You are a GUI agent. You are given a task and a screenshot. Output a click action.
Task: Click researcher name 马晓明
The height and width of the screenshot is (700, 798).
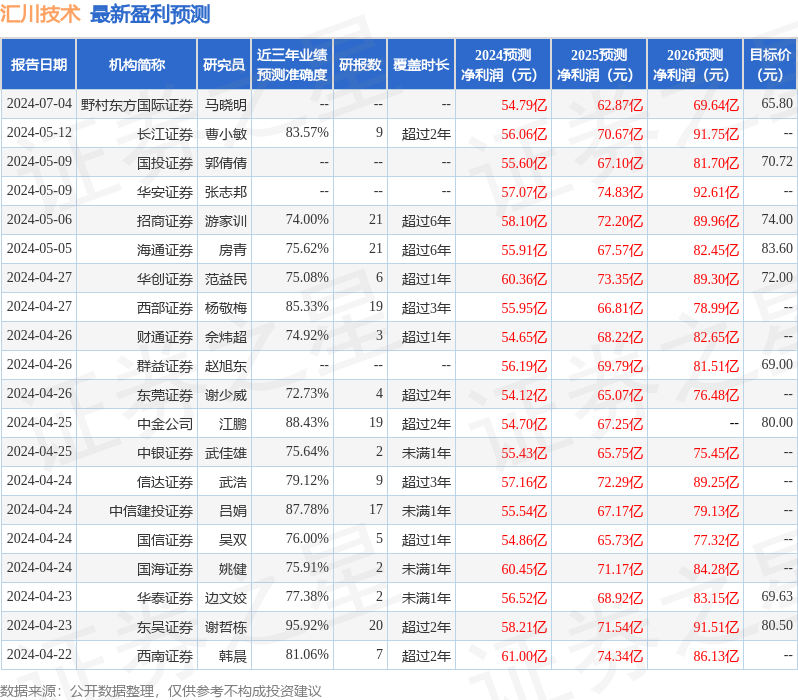[x=225, y=105]
